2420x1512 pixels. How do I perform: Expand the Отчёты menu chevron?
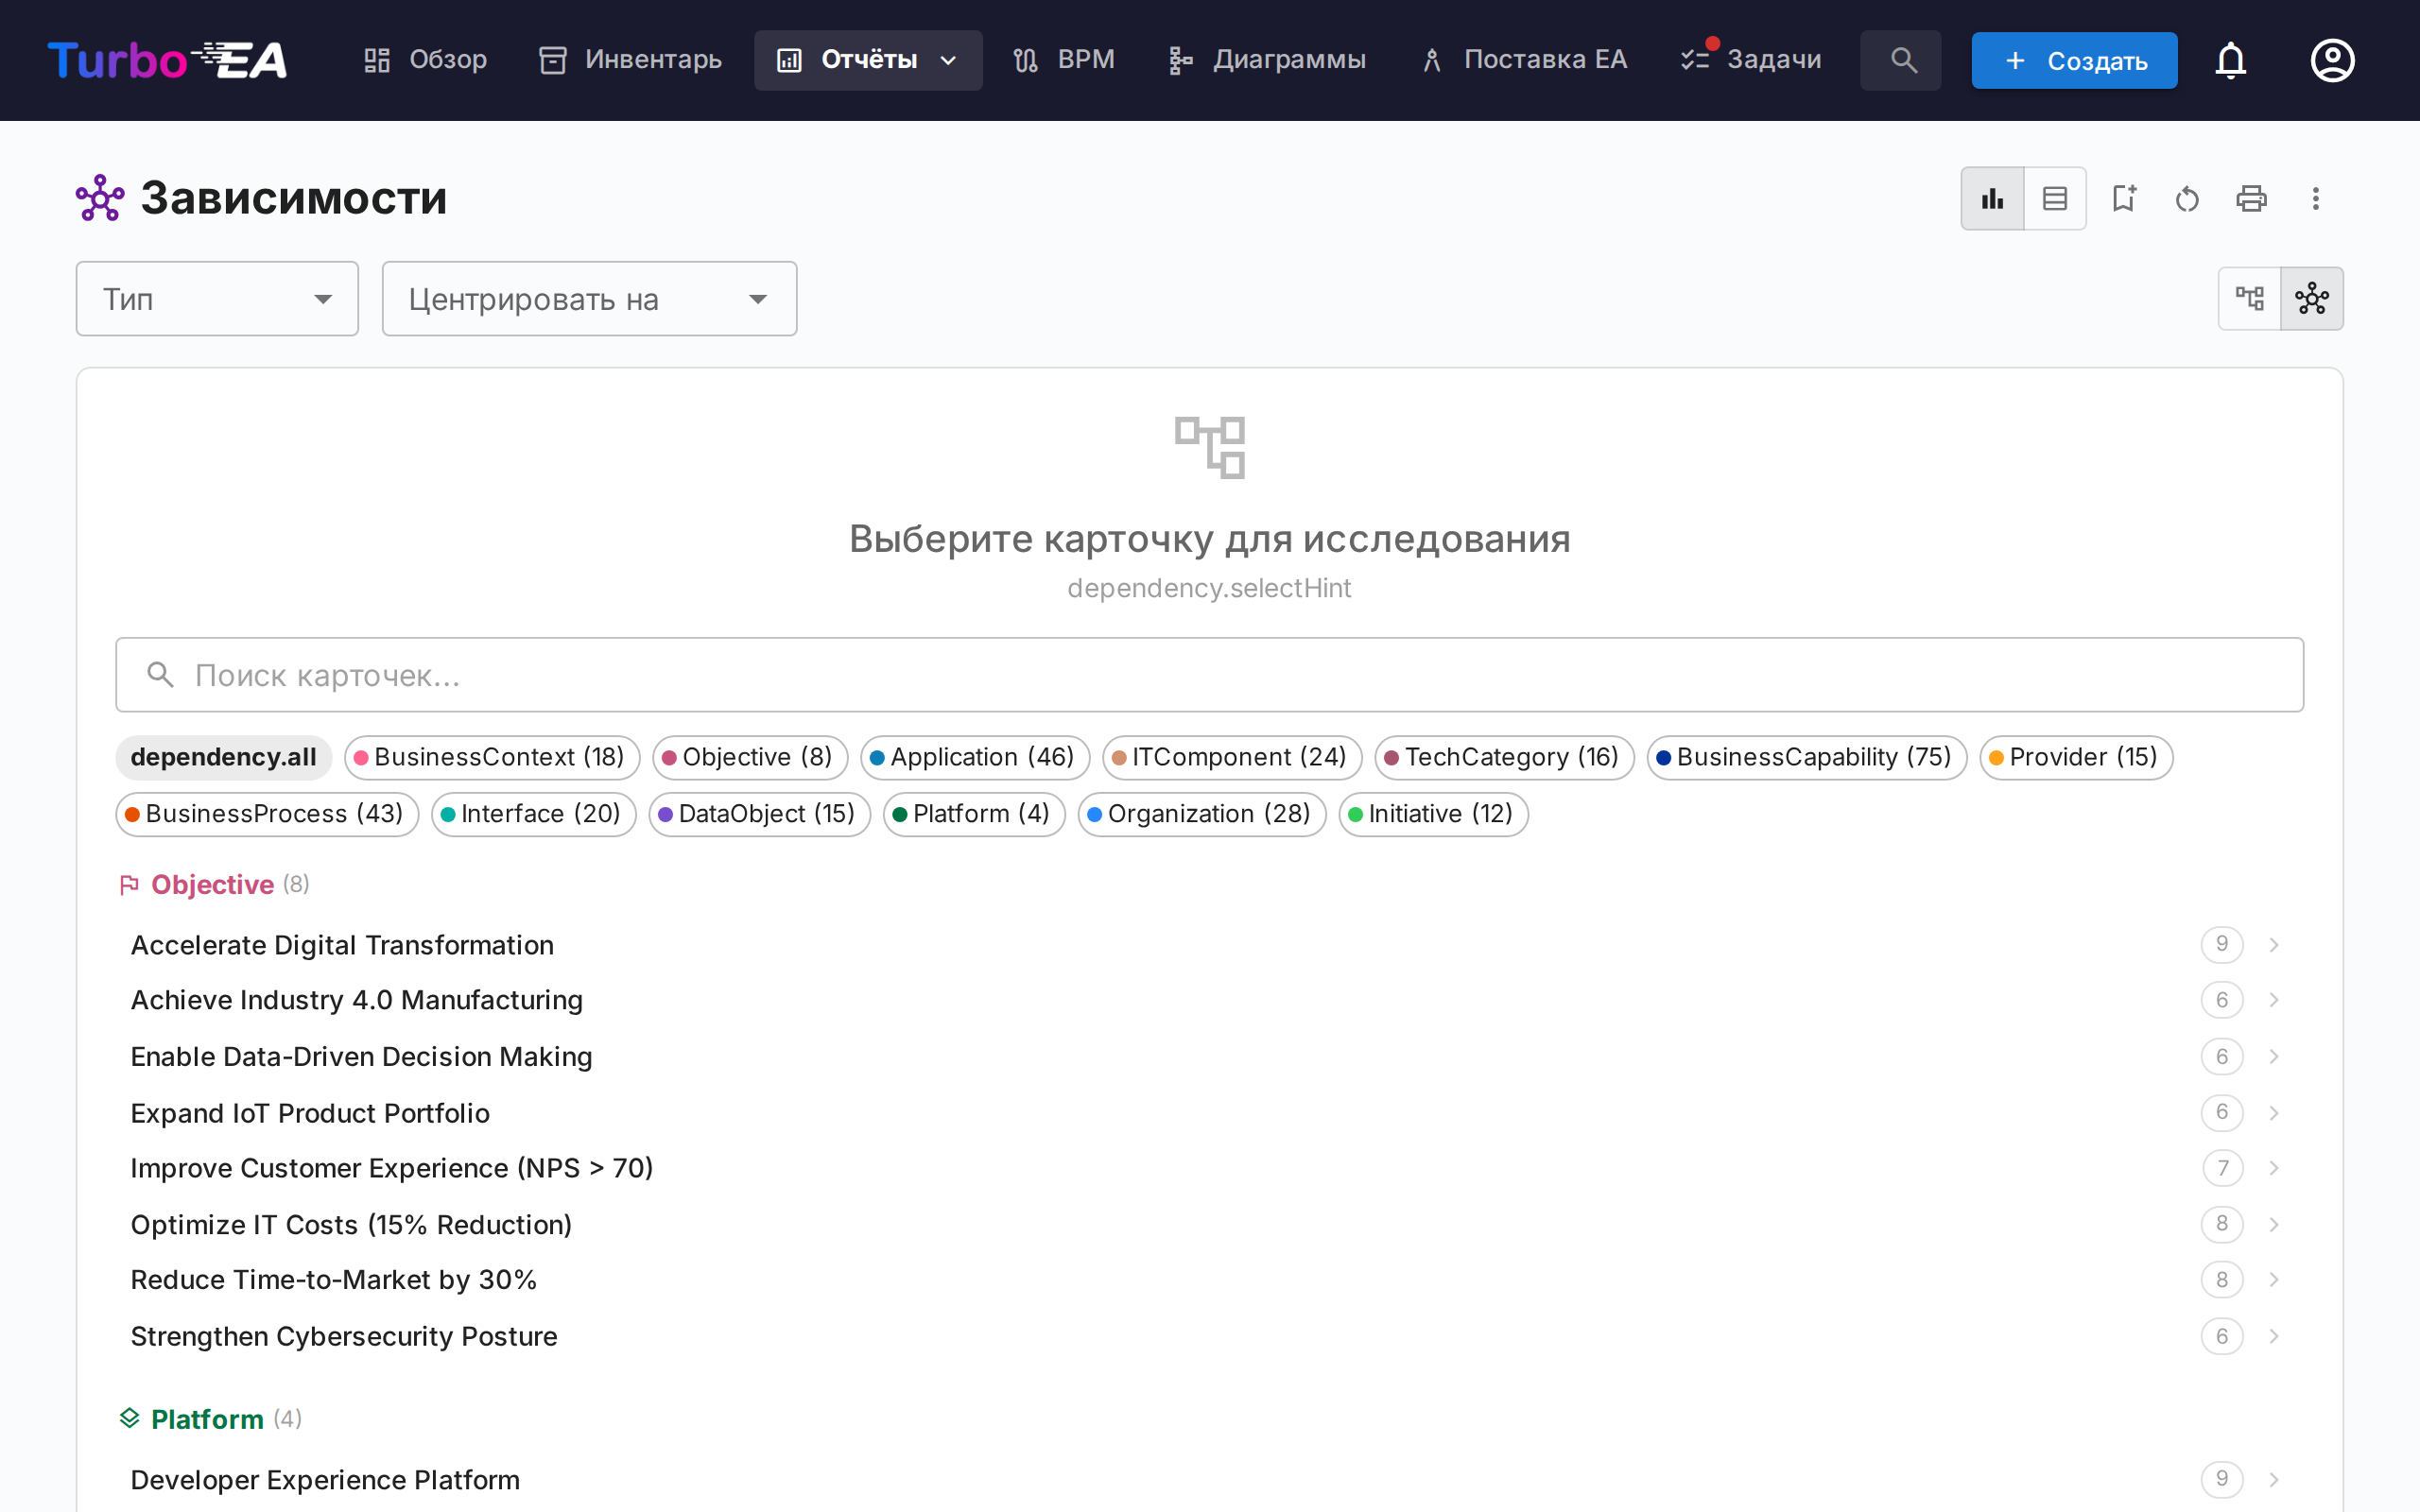pyautogui.click(x=948, y=60)
